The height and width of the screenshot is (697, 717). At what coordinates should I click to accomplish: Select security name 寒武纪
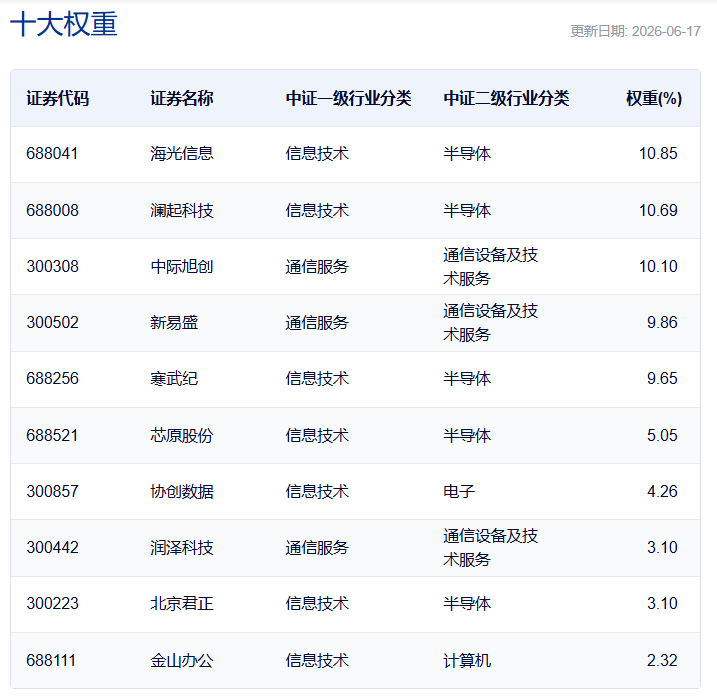click(x=174, y=379)
